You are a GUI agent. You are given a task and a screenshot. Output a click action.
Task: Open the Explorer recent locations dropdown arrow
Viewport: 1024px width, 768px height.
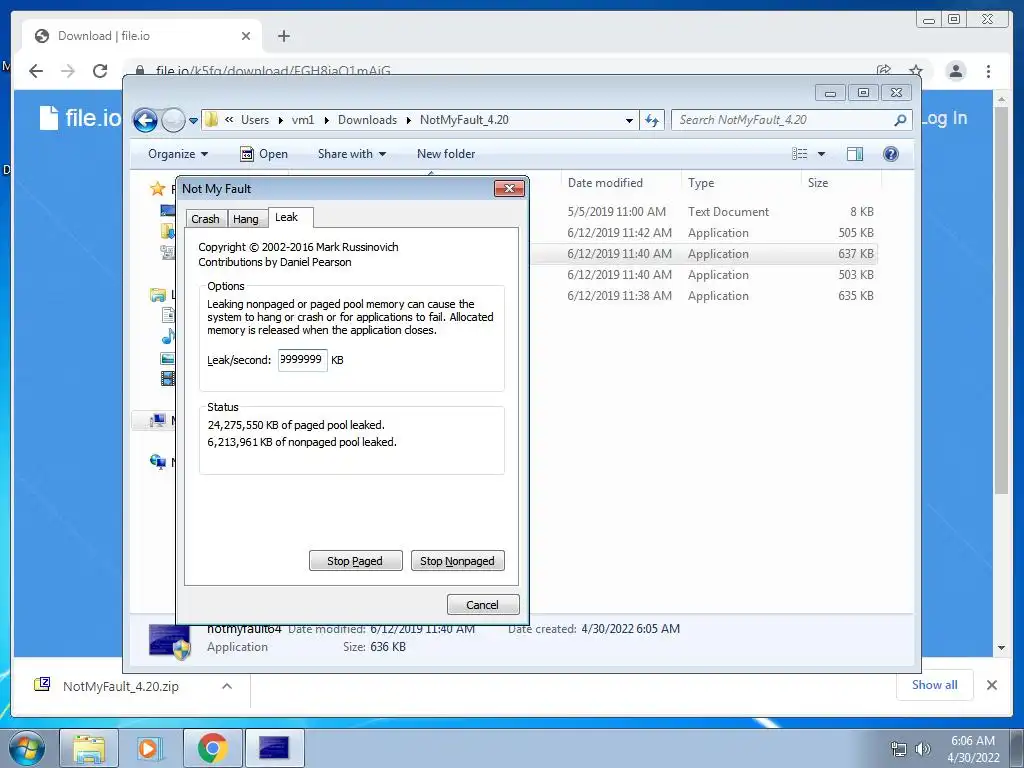193,121
